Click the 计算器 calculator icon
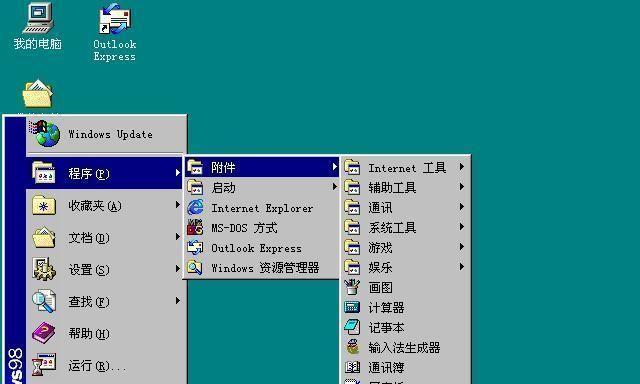Screen dimensions: 640x384 pos(352,307)
